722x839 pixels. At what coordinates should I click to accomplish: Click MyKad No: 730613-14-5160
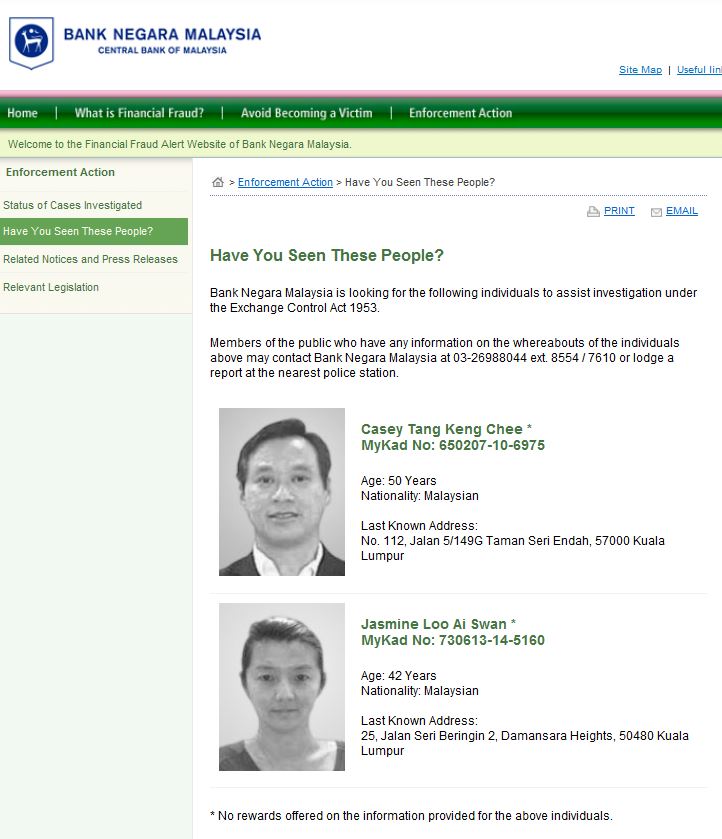[x=453, y=640]
